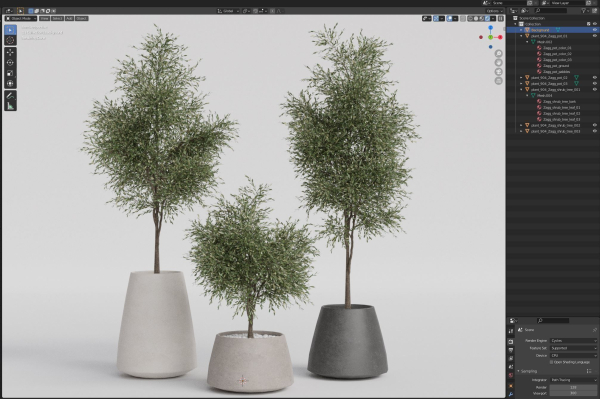Hide the background object in outliner
Screen dimensions: 600x399
pos(595,30)
